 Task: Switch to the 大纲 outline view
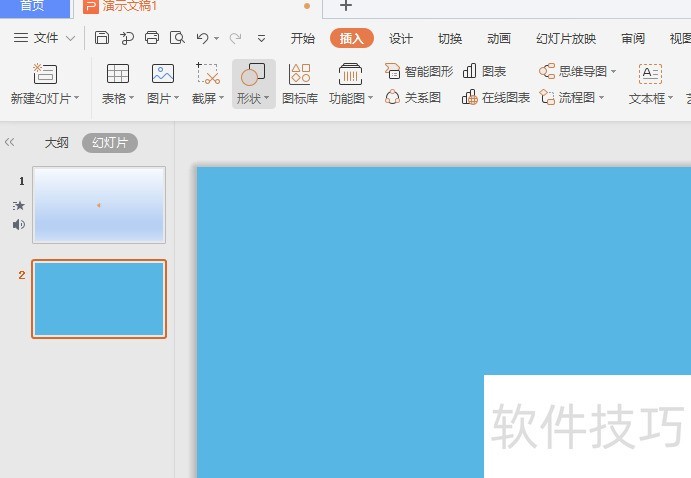pyautogui.click(x=56, y=143)
